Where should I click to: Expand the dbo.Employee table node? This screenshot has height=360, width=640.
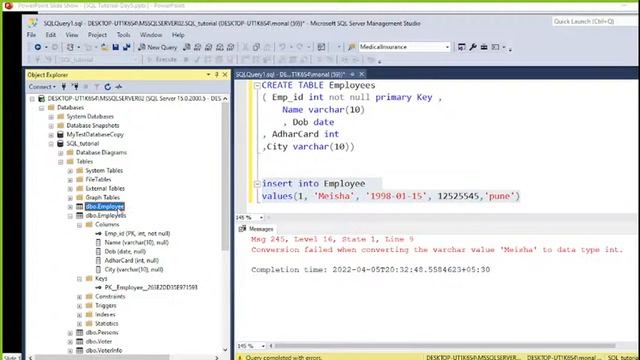tap(70, 207)
